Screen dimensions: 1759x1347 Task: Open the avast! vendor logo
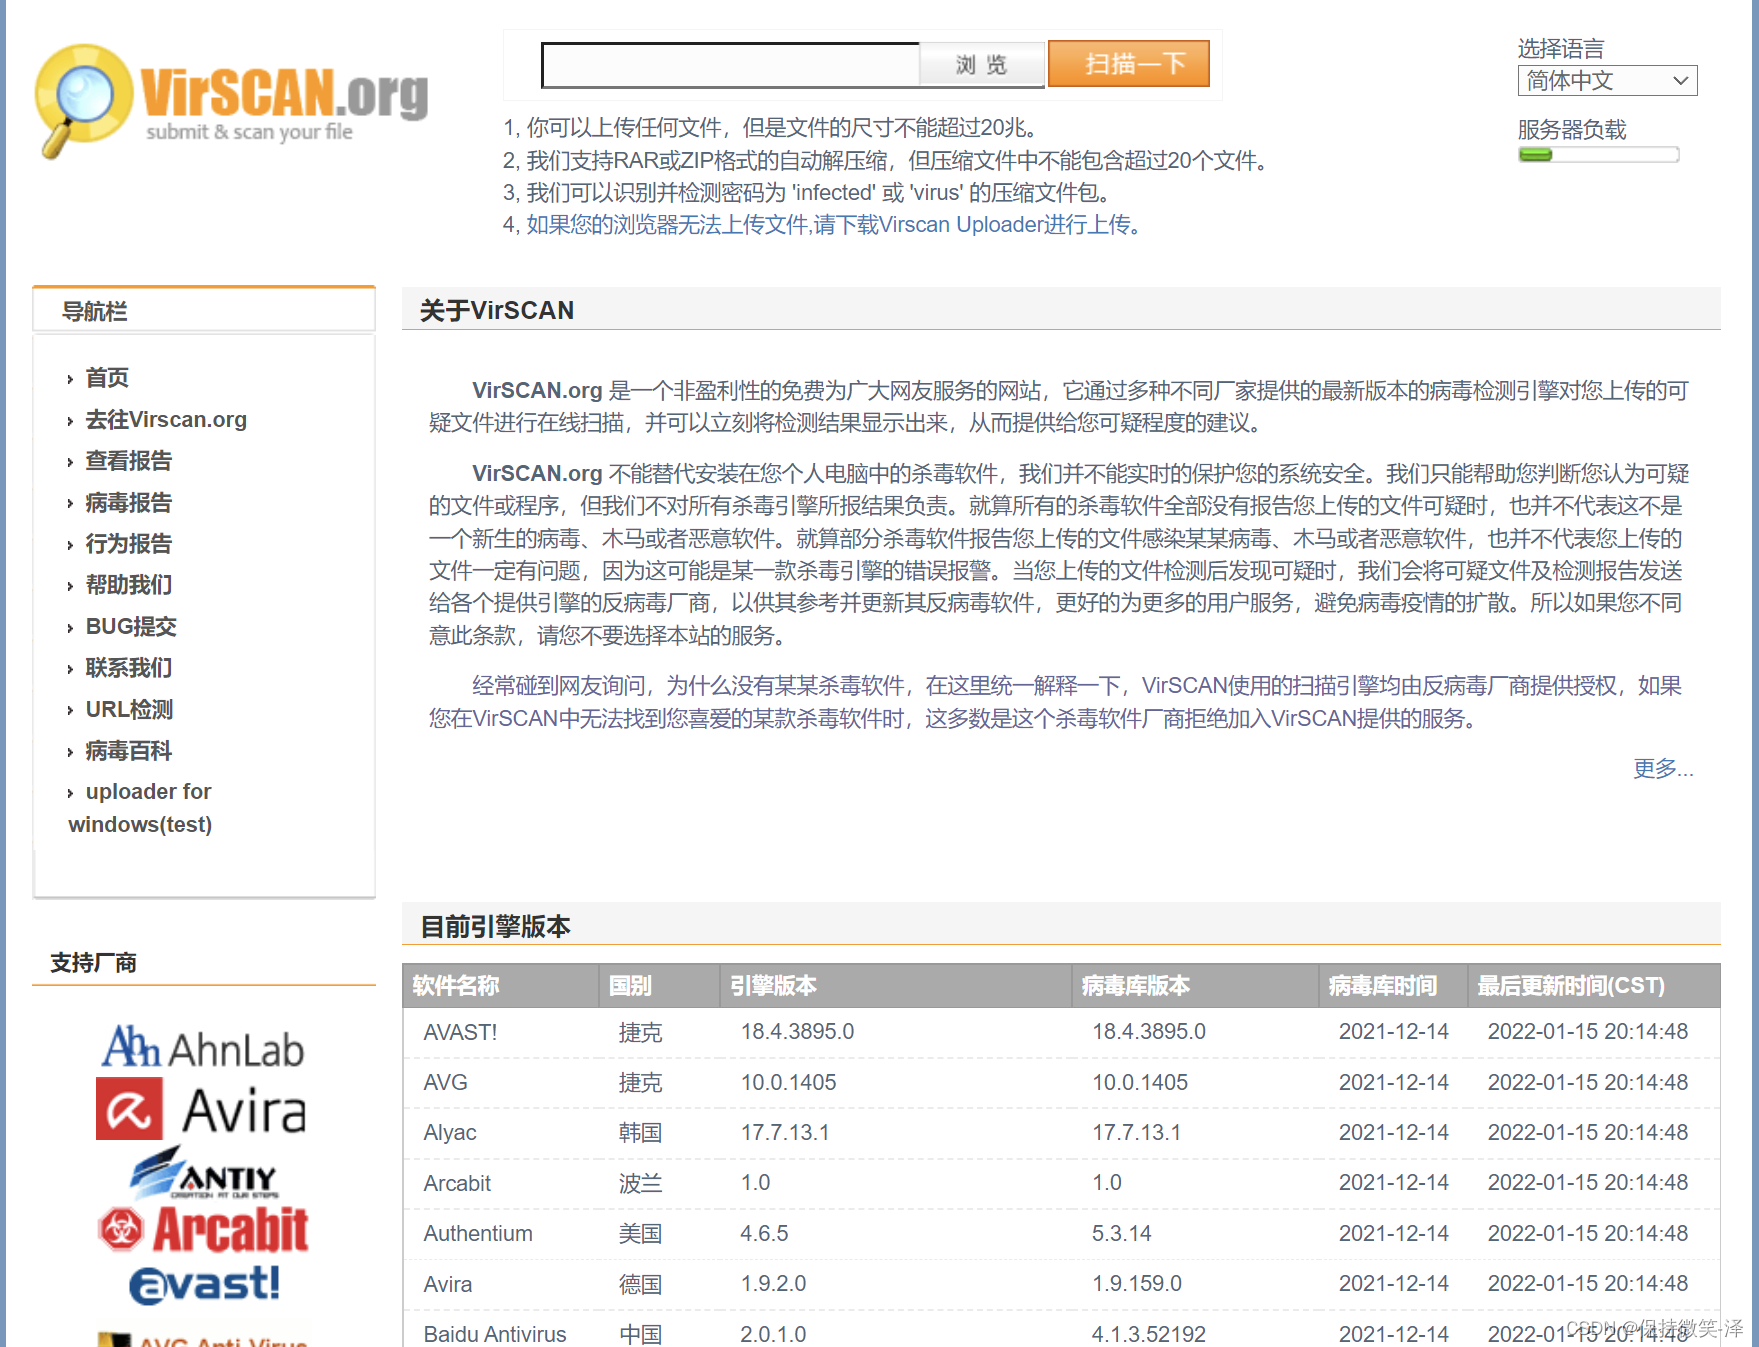(x=204, y=1283)
